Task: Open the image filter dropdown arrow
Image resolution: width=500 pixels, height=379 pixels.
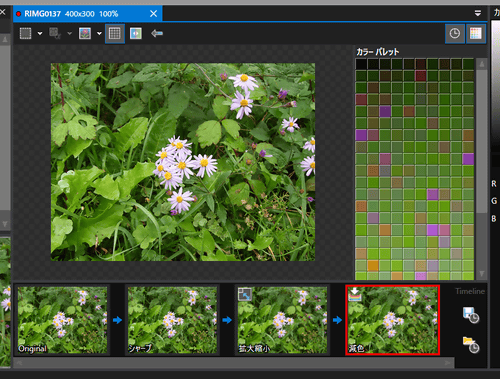Action: [99, 33]
